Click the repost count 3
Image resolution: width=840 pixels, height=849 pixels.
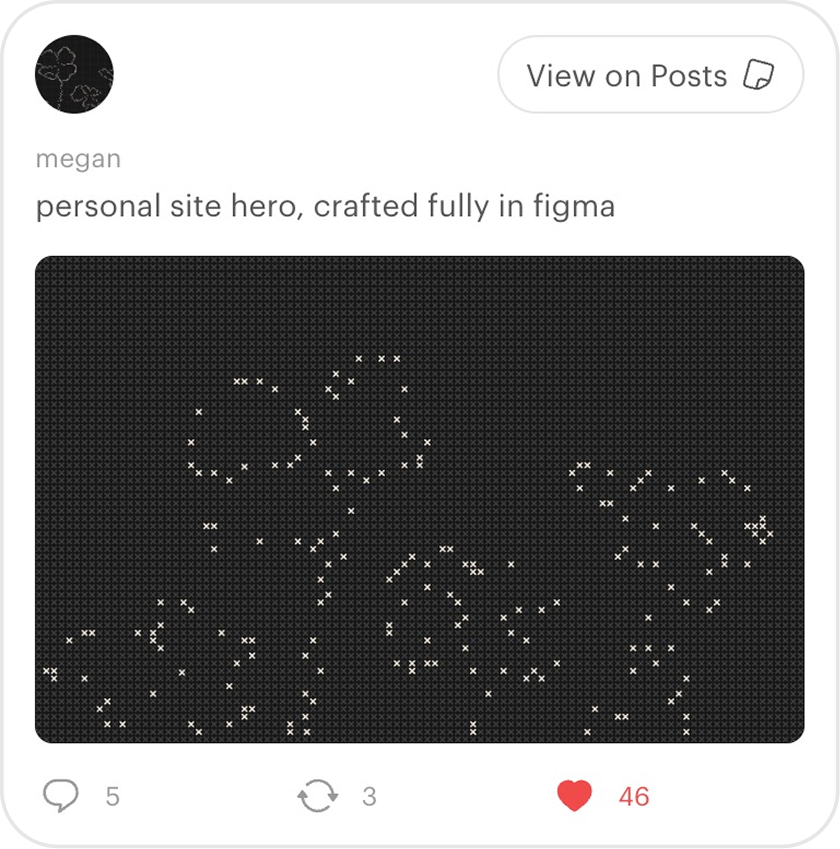coord(369,796)
